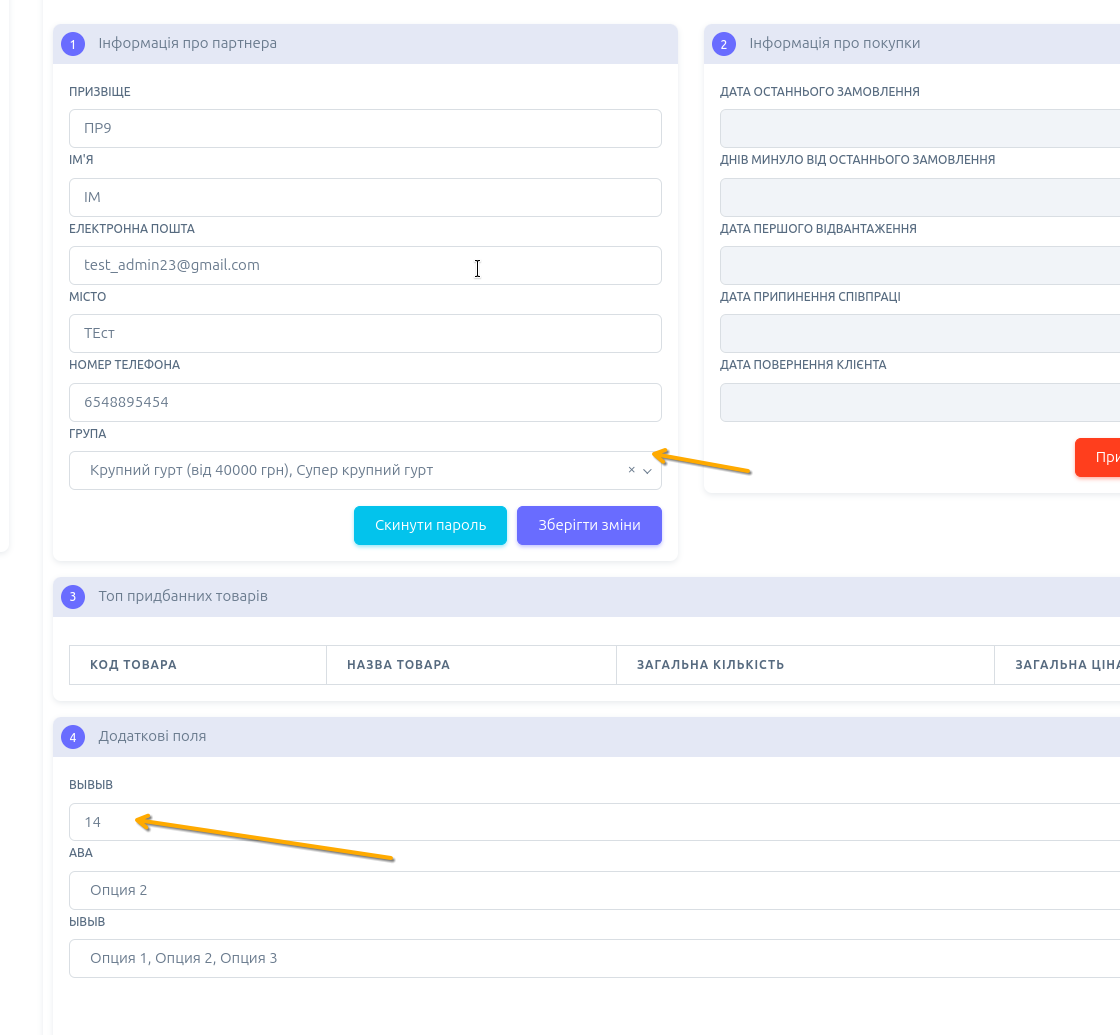Click the number 1 badge beside Інформація про партнера

(x=73, y=44)
